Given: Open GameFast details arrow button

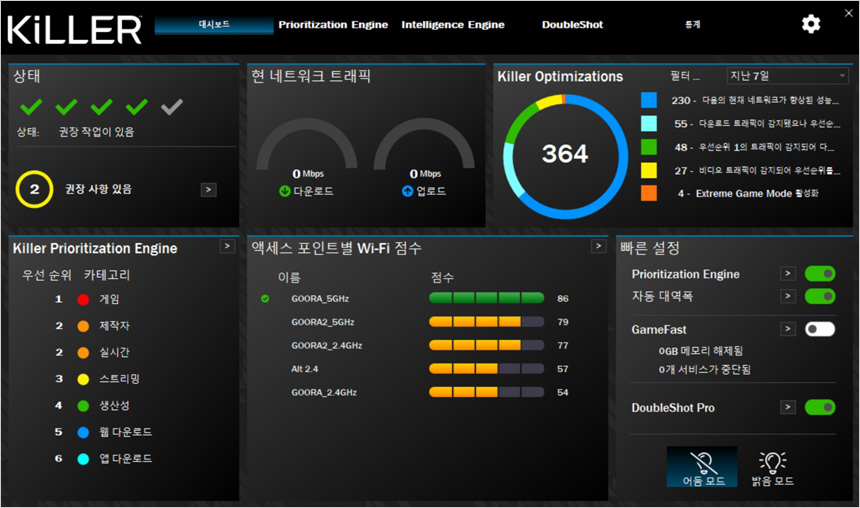Looking at the screenshot, I should tap(788, 329).
